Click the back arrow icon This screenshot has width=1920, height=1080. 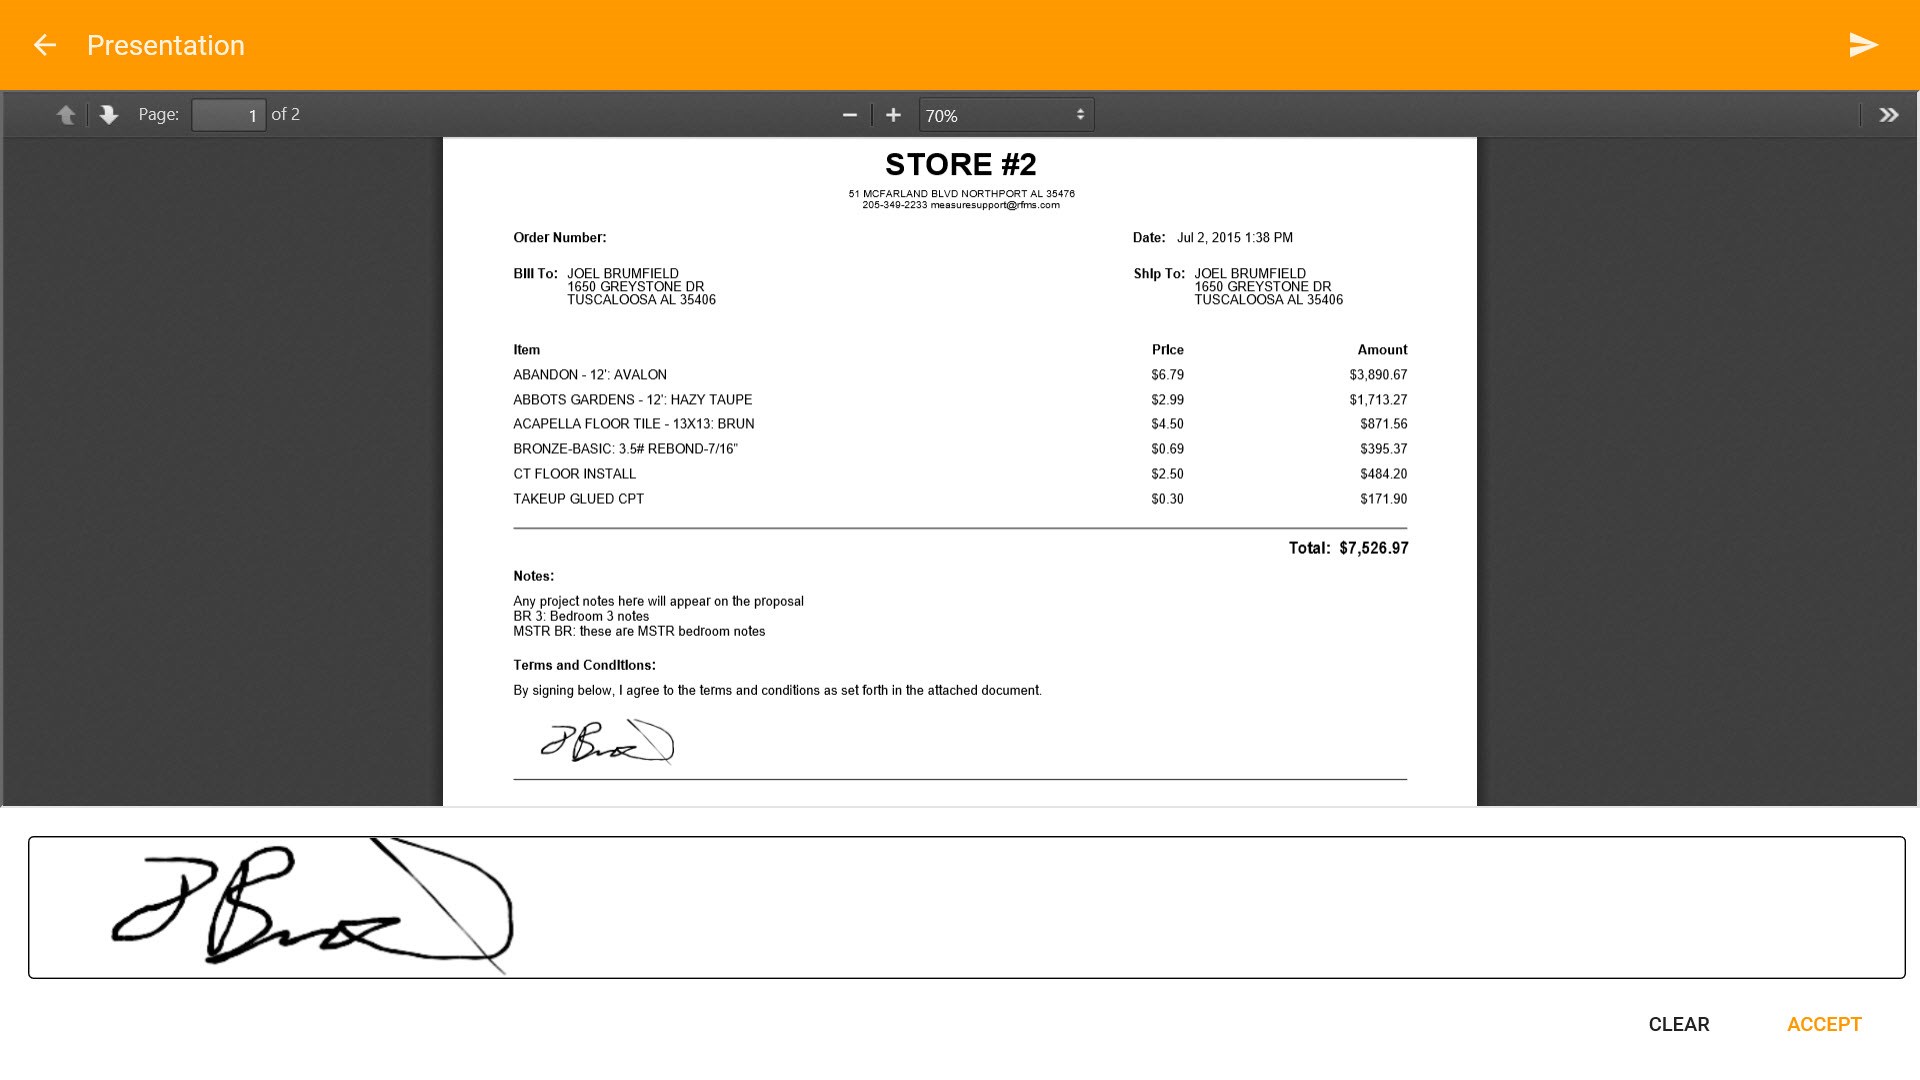[44, 45]
